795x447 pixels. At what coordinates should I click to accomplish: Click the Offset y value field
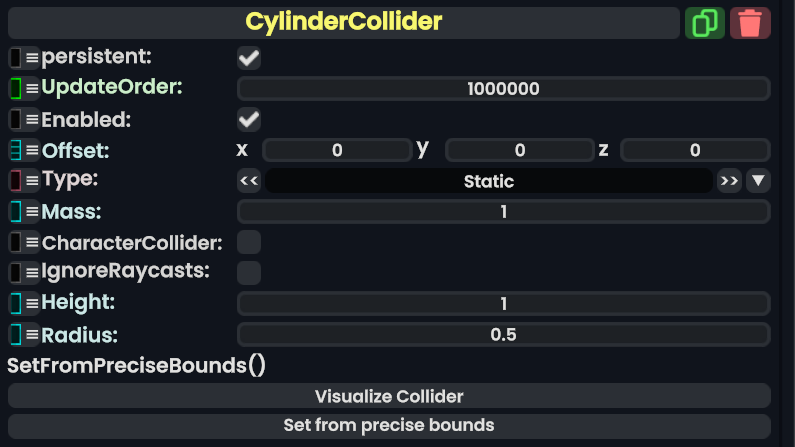click(x=519, y=151)
